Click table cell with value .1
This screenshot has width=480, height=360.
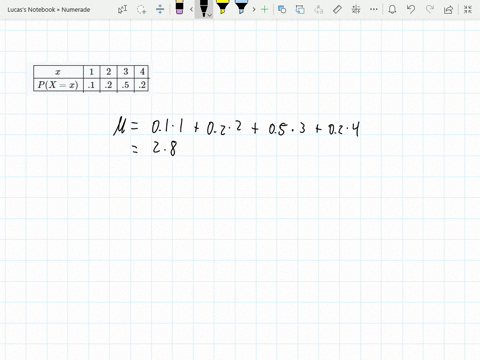(91, 85)
